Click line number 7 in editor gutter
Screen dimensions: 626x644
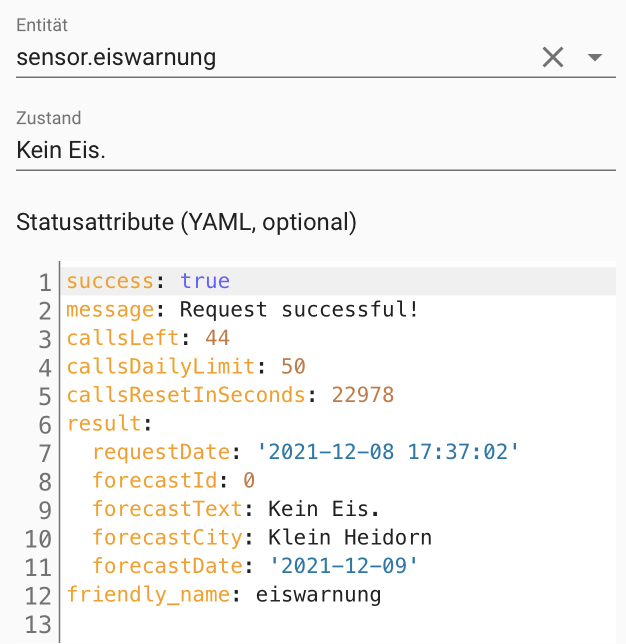pos(45,453)
